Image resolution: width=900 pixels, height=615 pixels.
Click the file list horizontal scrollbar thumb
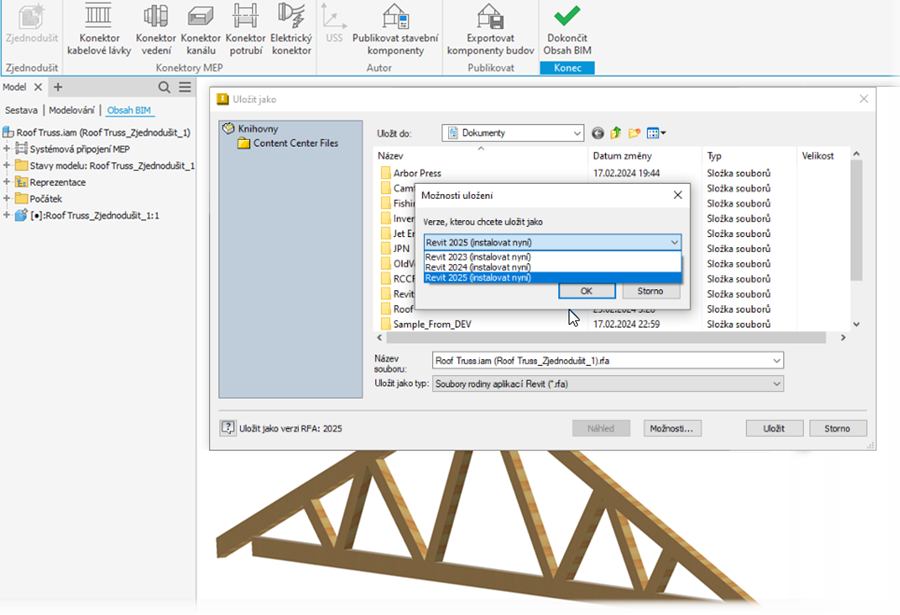point(606,338)
